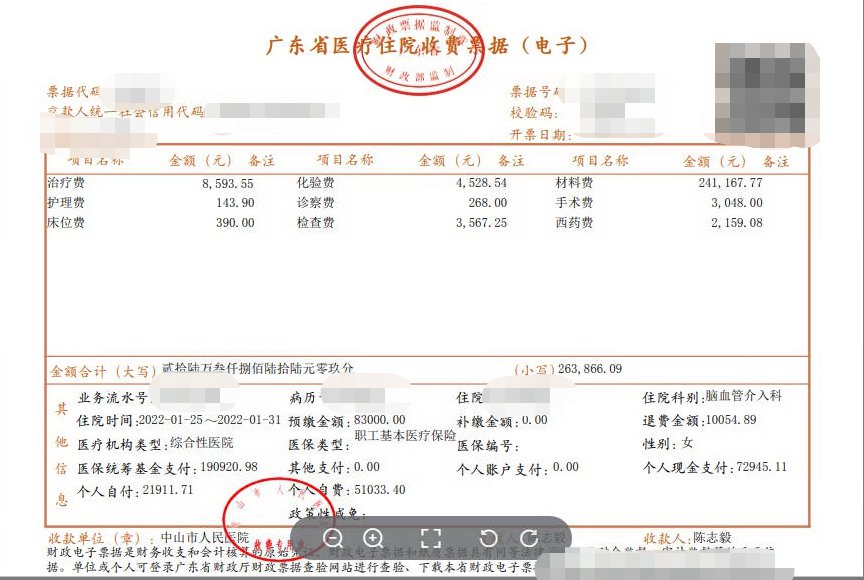864x580 pixels.
Task: Select the 化验费 item label
Action: (x=315, y=183)
